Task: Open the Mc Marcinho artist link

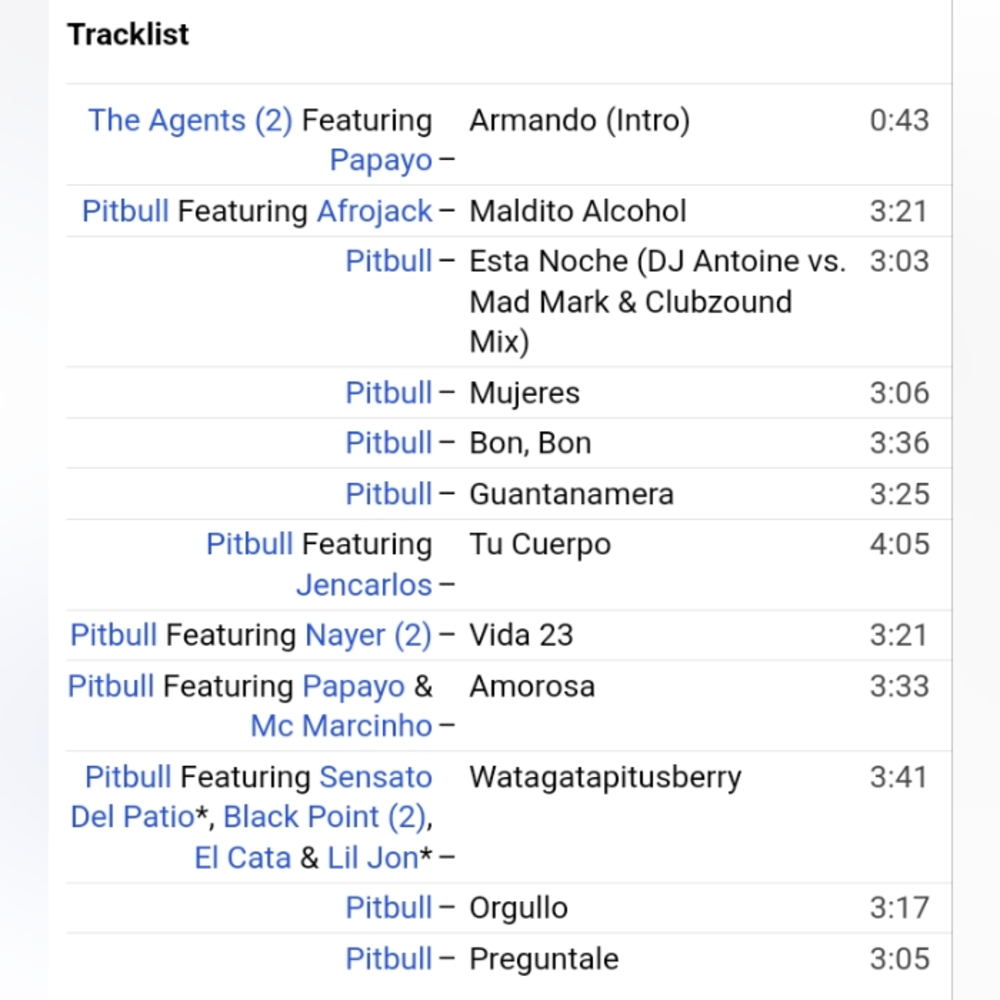Action: tap(341, 726)
